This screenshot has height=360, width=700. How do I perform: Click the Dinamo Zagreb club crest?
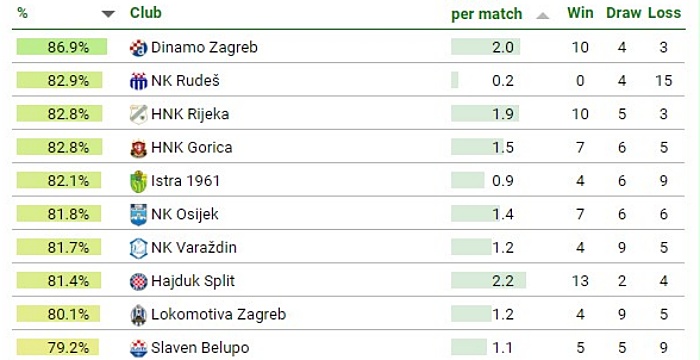click(x=138, y=48)
